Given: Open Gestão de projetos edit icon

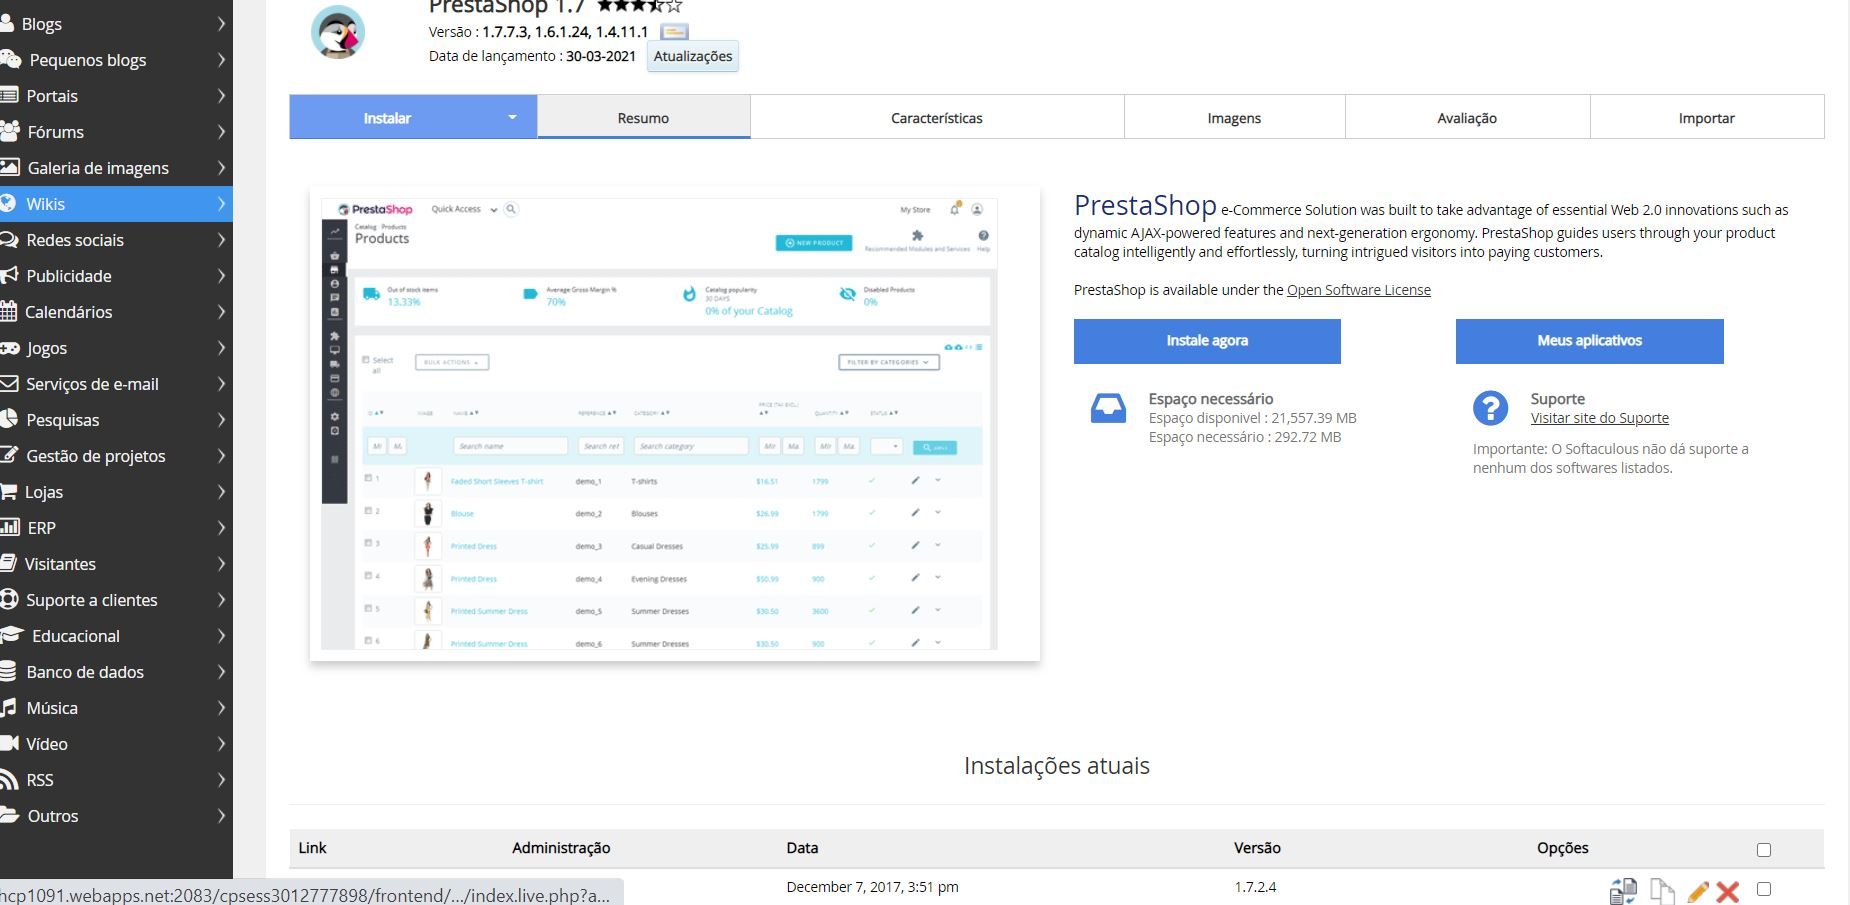Looking at the screenshot, I should pos(9,455).
